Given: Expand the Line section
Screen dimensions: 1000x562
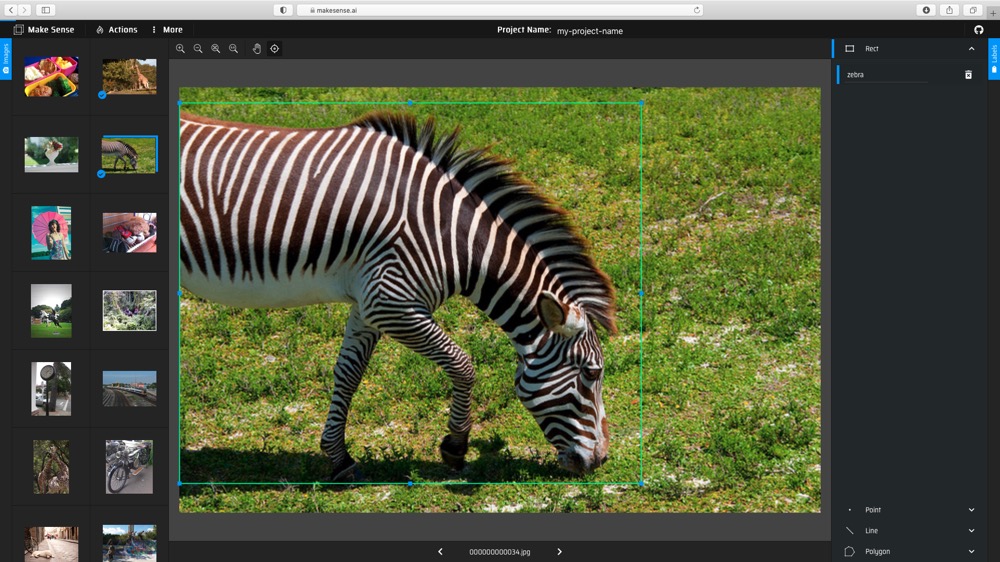Looking at the screenshot, I should (x=971, y=531).
